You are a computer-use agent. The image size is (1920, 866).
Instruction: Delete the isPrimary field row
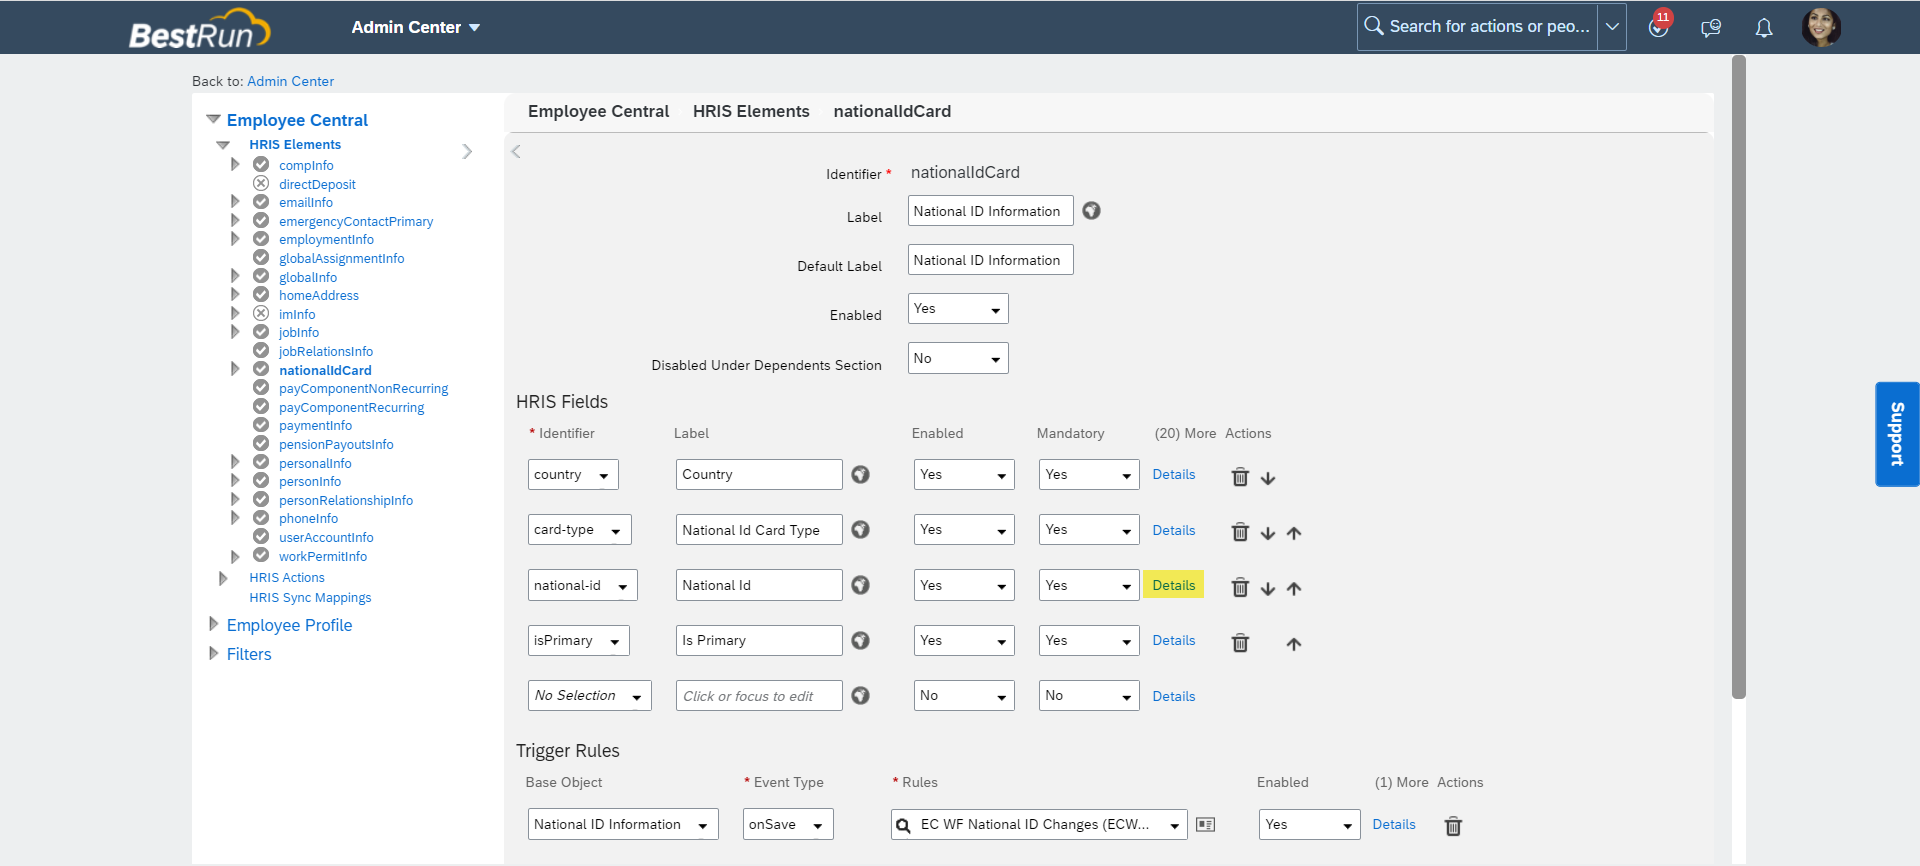click(x=1240, y=643)
